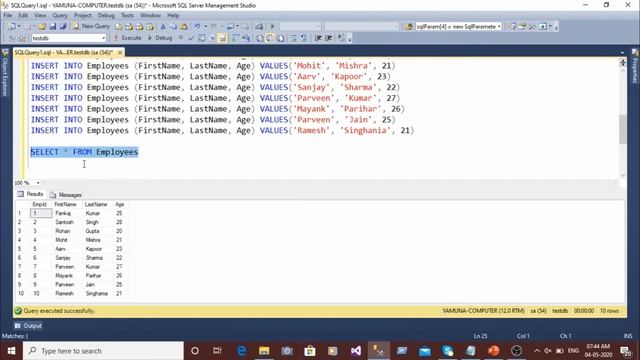Switch output to Results to File
The height and width of the screenshot is (360, 640).
[x=281, y=38]
